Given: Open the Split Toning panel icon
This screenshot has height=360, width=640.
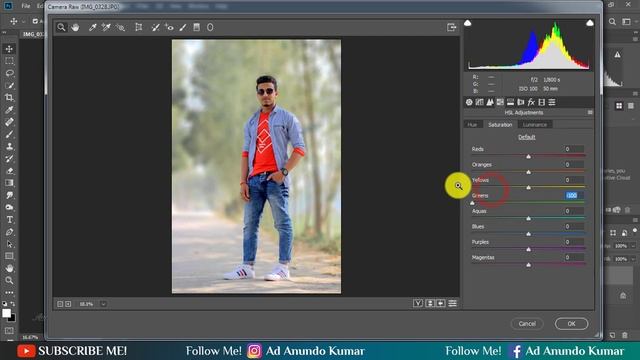Looking at the screenshot, I should [510, 102].
